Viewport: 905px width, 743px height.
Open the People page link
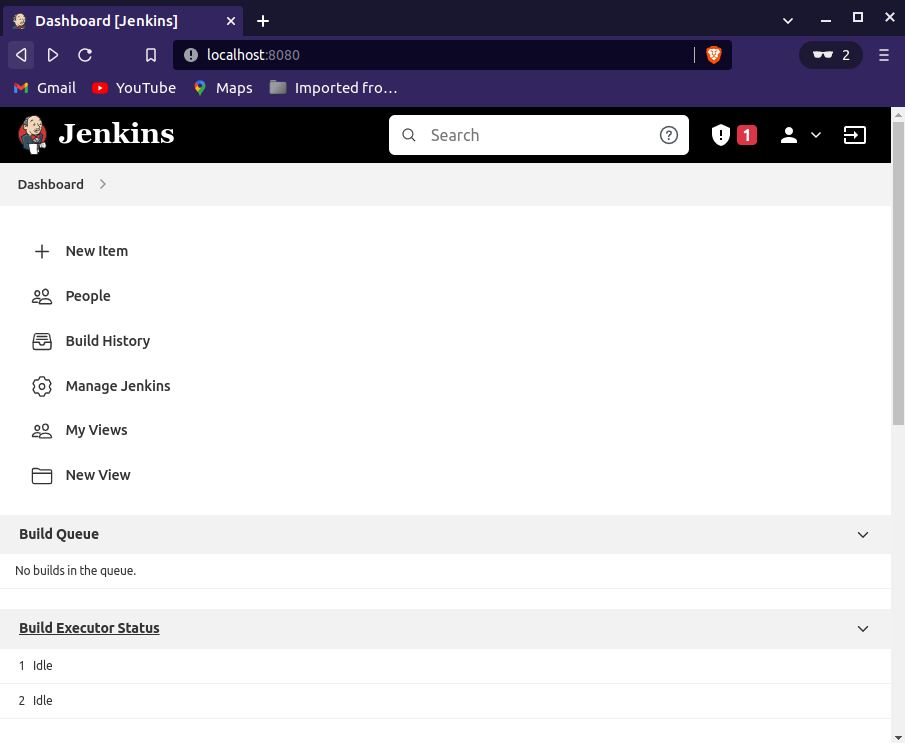(x=88, y=296)
